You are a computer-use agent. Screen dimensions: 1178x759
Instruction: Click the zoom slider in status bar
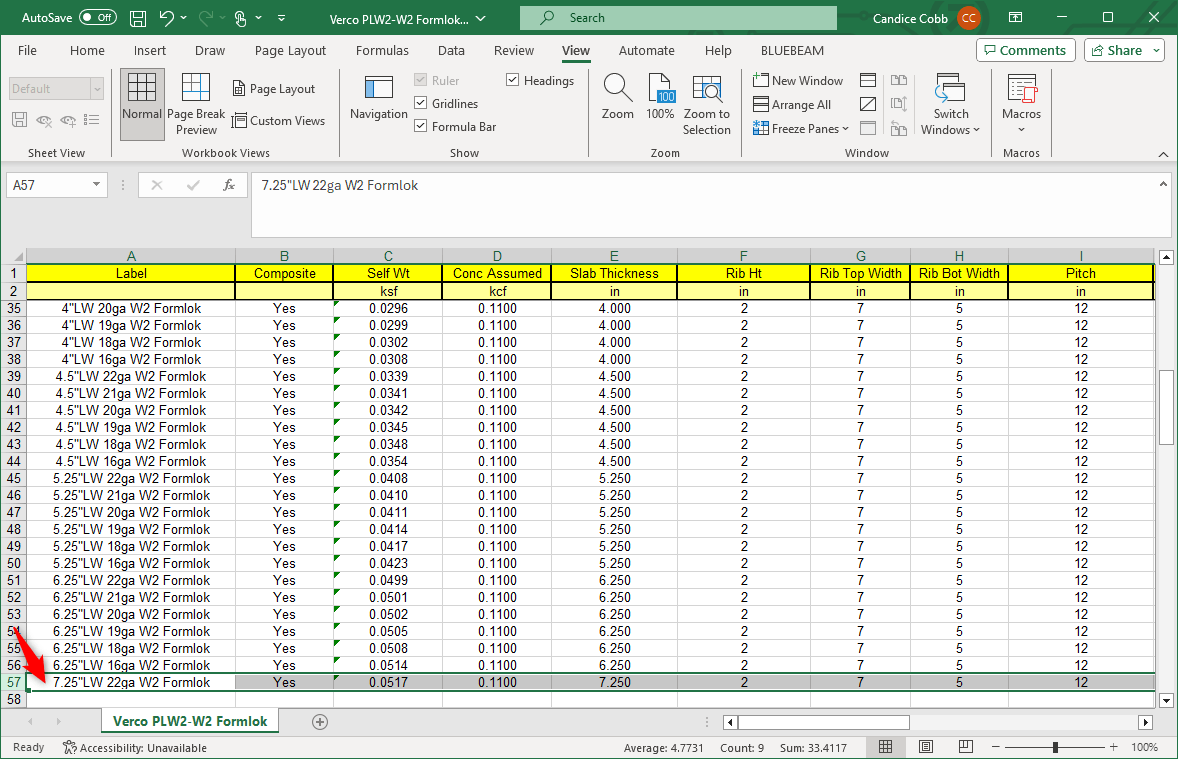coord(1056,747)
